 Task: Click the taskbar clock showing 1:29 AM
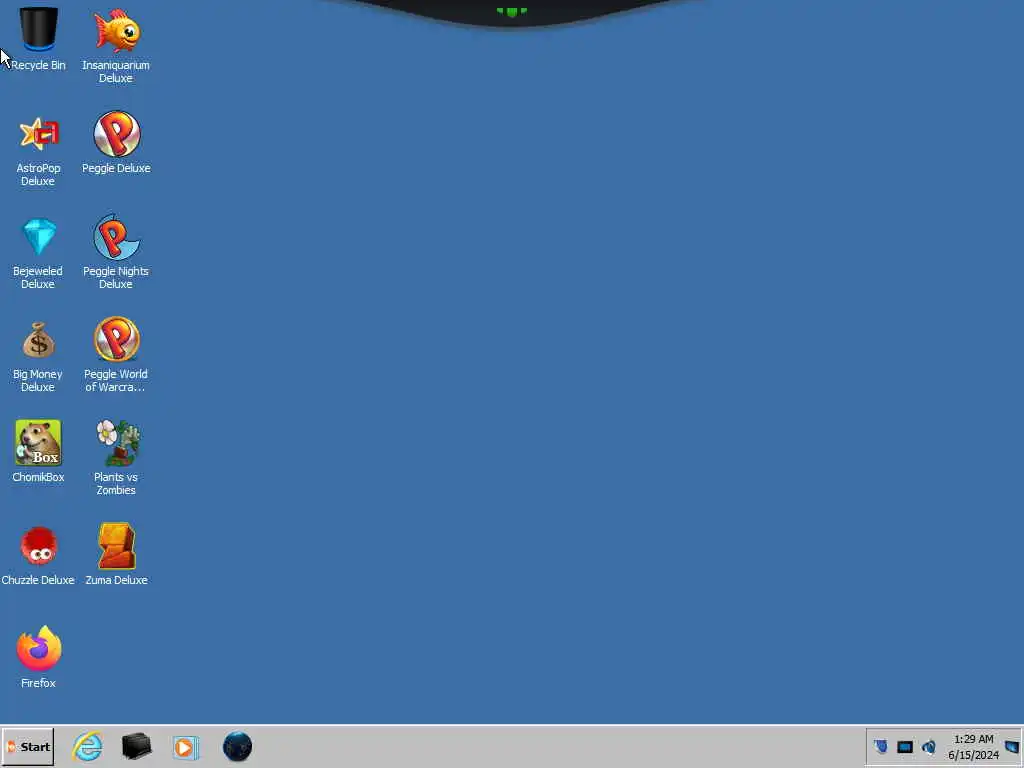[973, 747]
